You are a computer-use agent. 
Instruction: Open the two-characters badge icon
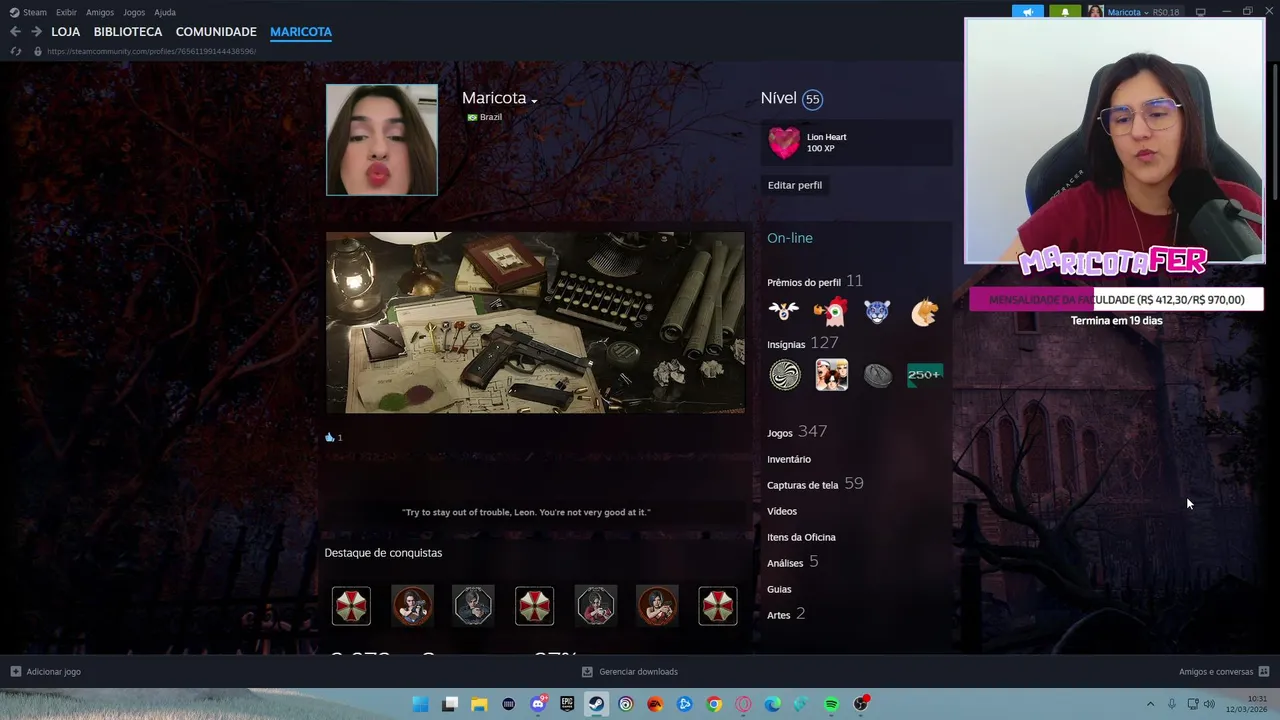[x=831, y=375]
